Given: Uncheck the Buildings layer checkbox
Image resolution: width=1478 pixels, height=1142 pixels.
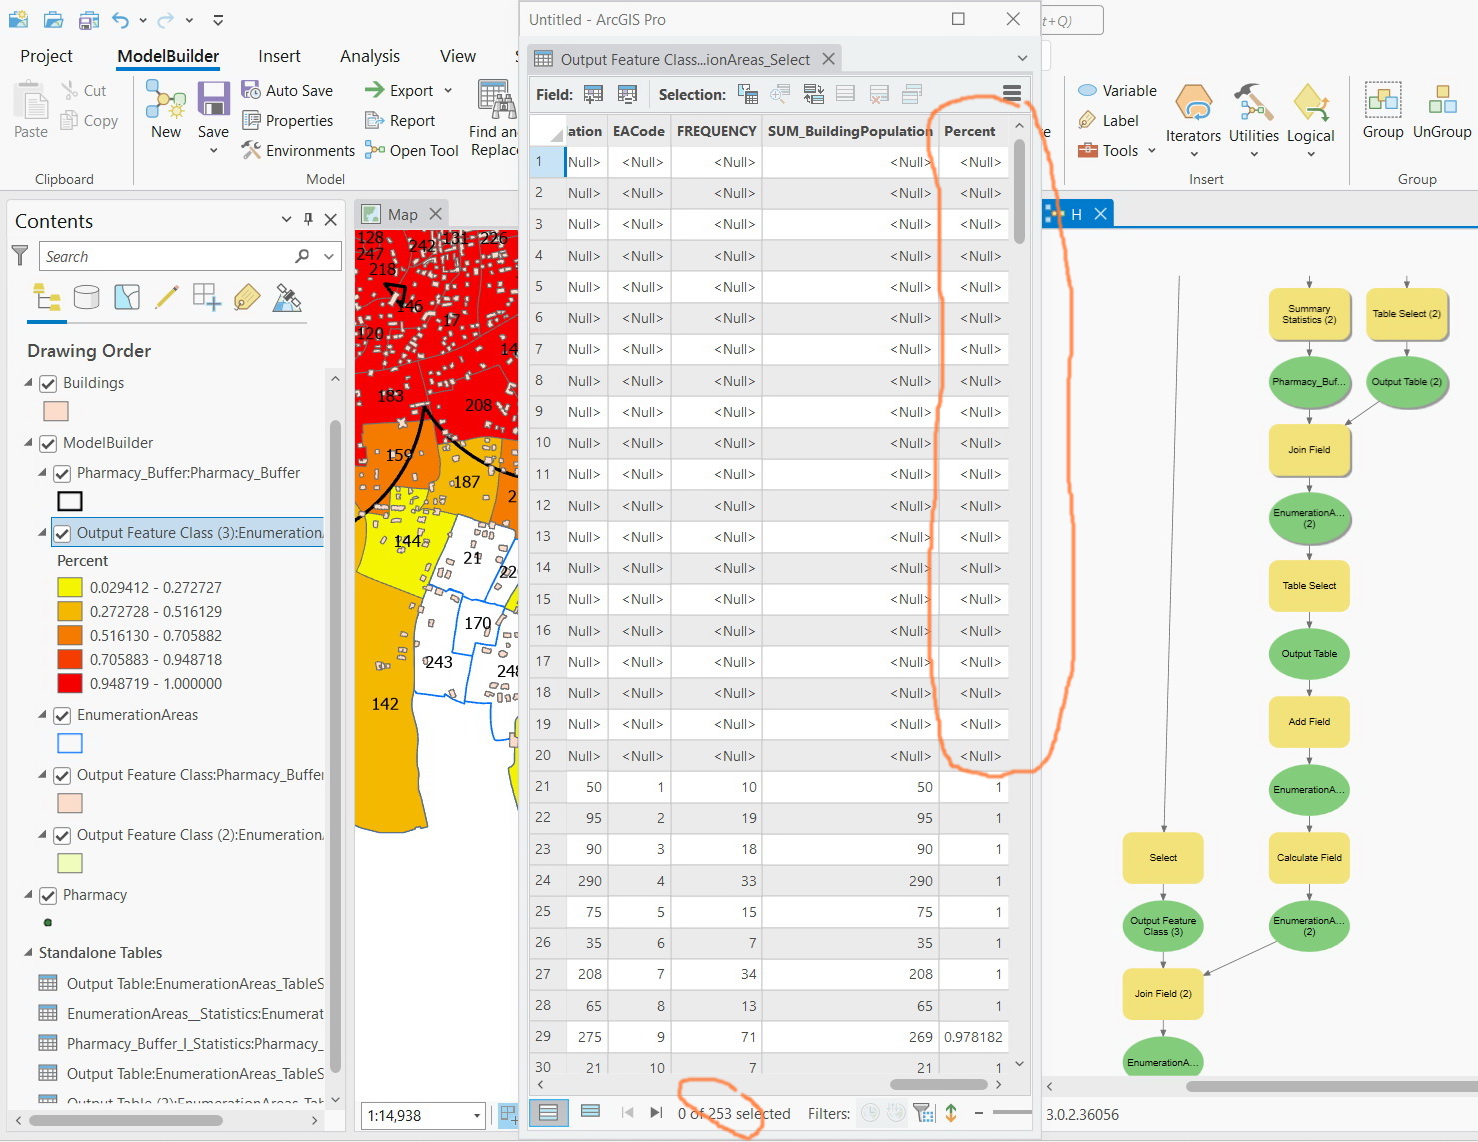Looking at the screenshot, I should pos(48,383).
